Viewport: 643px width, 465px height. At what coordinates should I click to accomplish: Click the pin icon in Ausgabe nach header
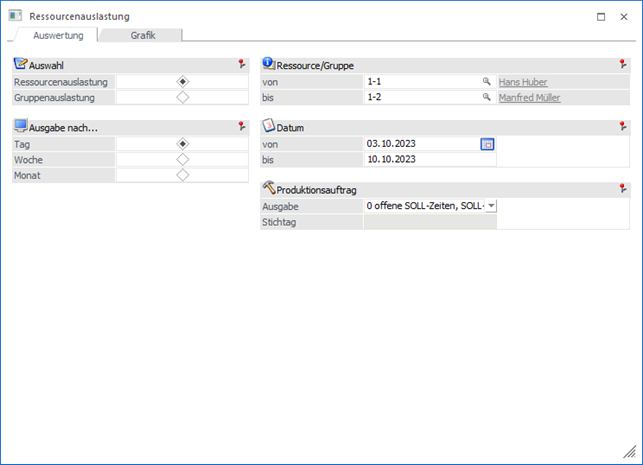(242, 127)
